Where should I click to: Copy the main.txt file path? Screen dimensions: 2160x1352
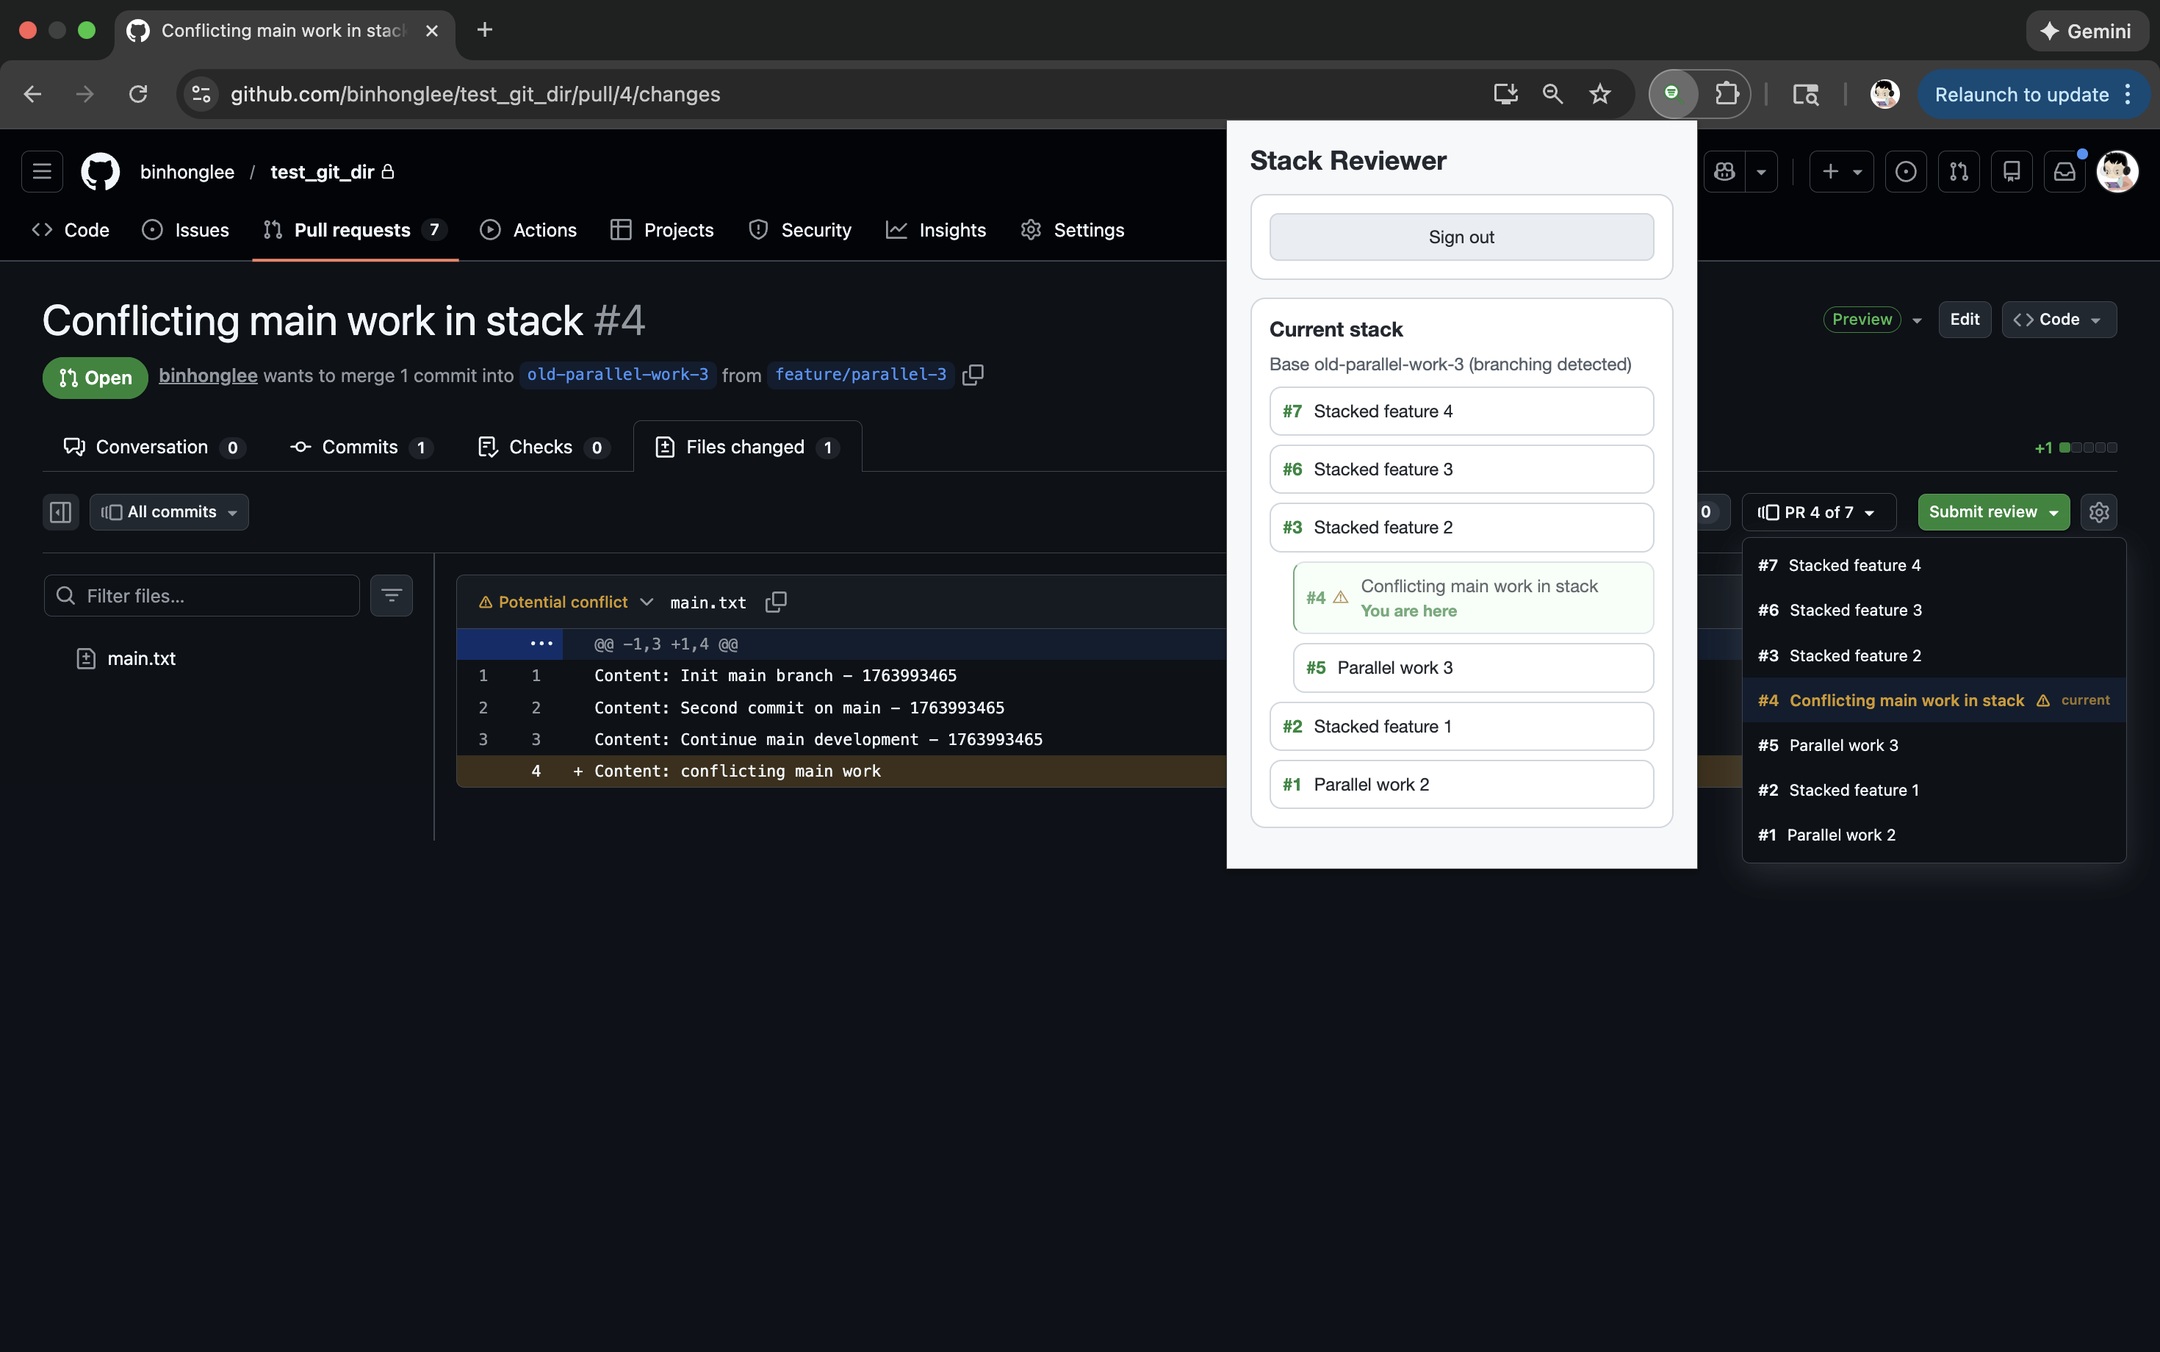pos(775,601)
